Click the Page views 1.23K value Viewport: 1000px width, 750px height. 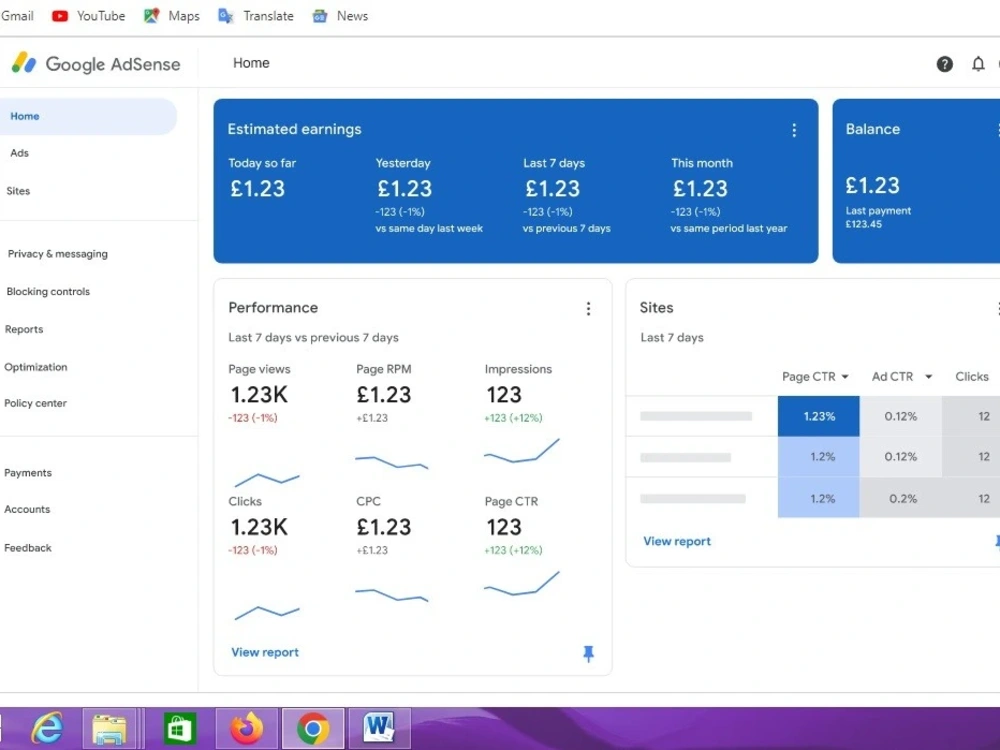[259, 395]
